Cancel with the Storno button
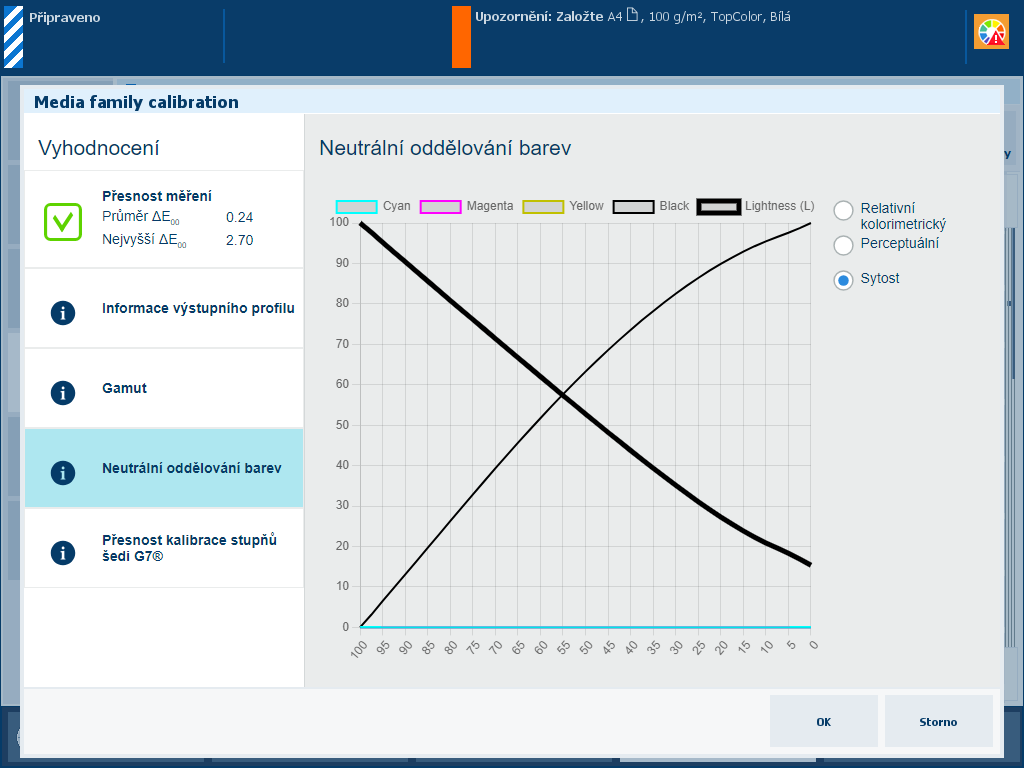The width and height of the screenshot is (1024, 768). (938, 721)
